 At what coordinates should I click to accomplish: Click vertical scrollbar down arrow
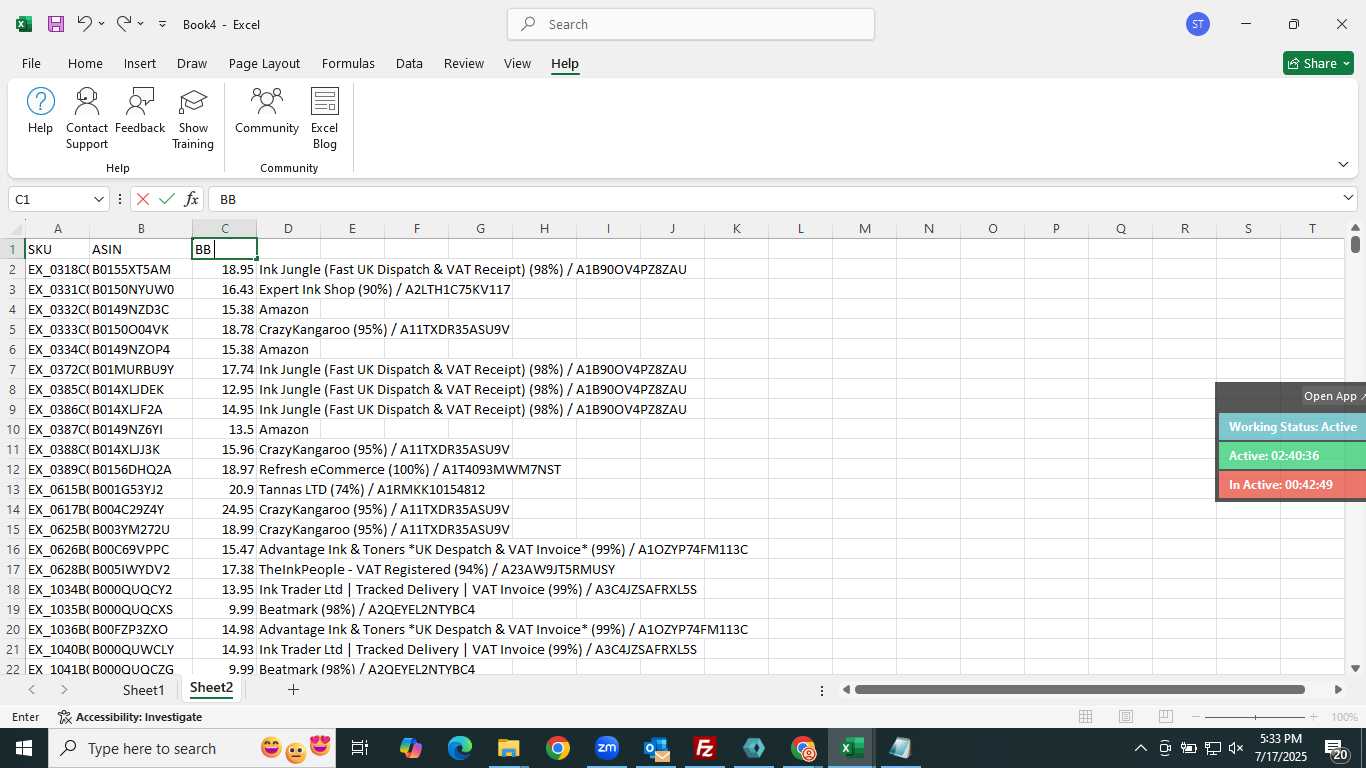coord(1355,668)
